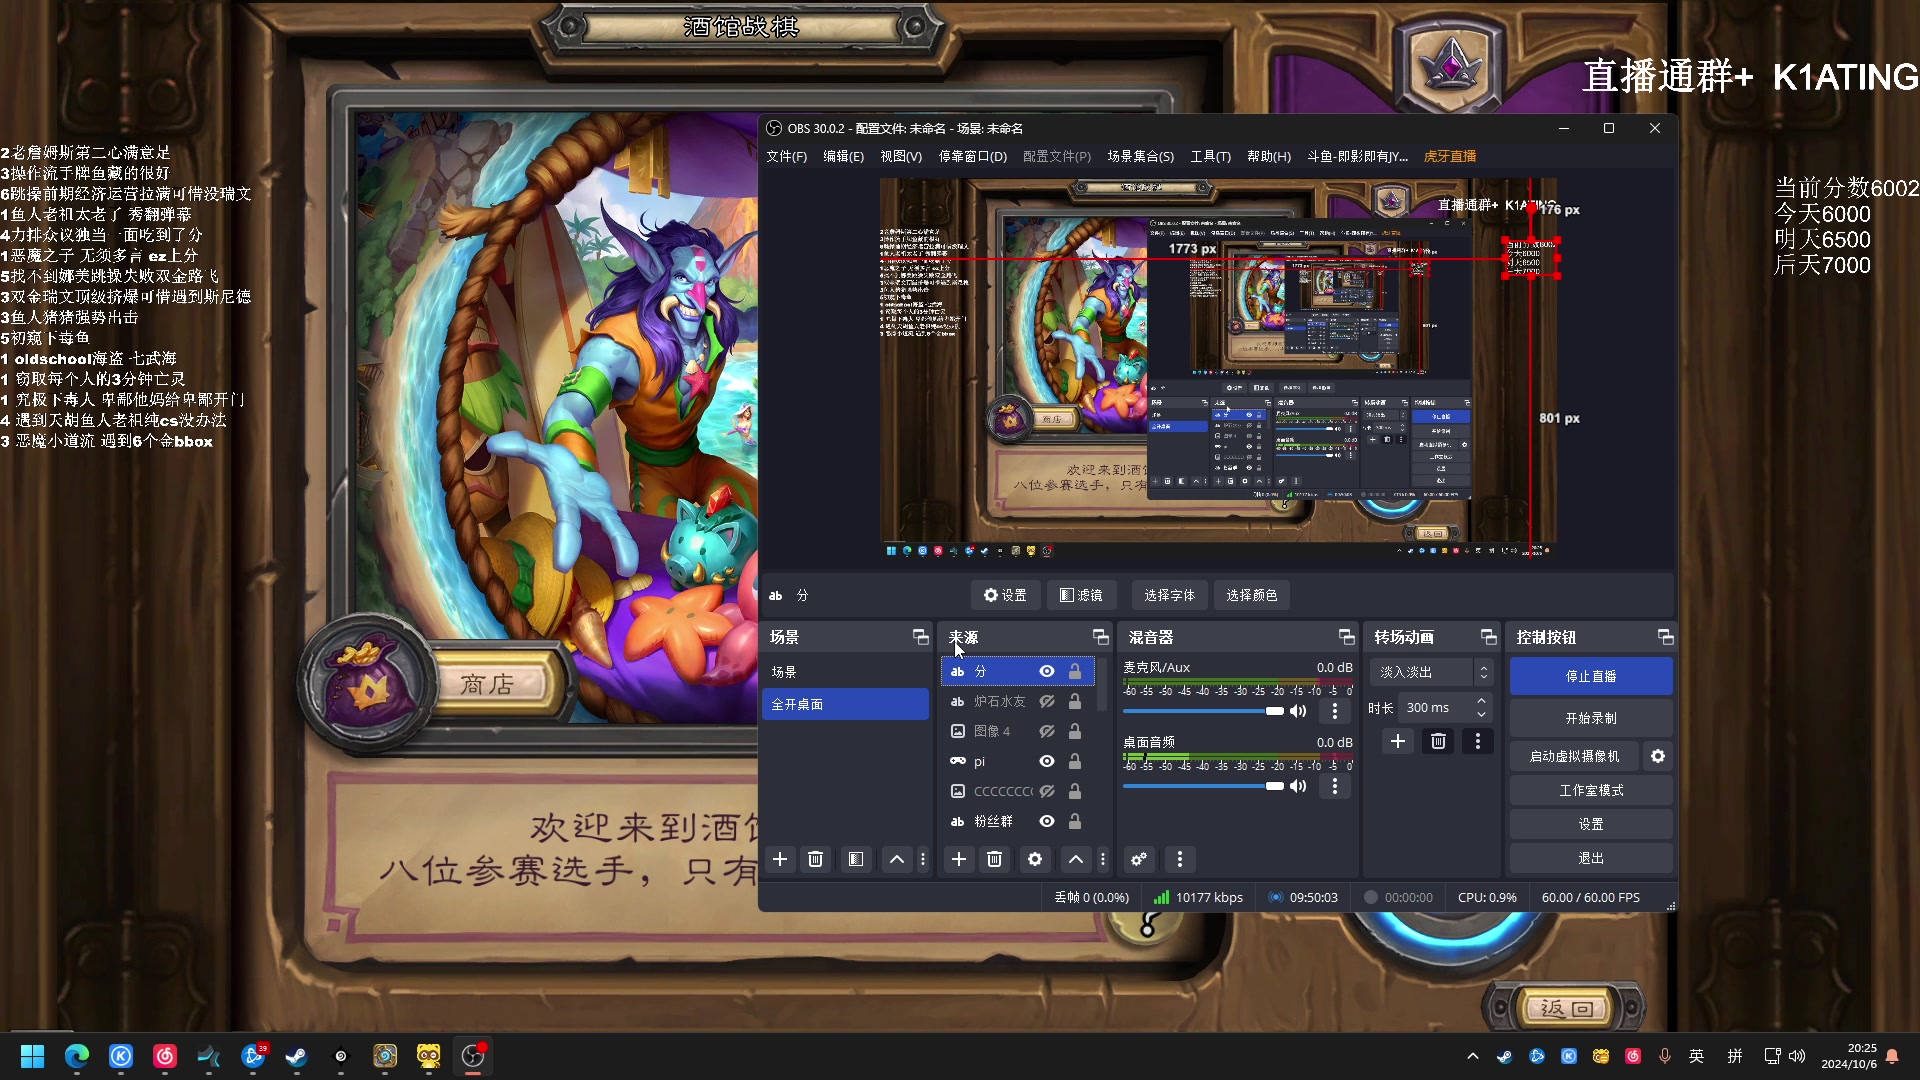Viewport: 1920px width, 1080px height.
Task: Open 麦克风/Aux three-dot options
Action: pos(1334,711)
